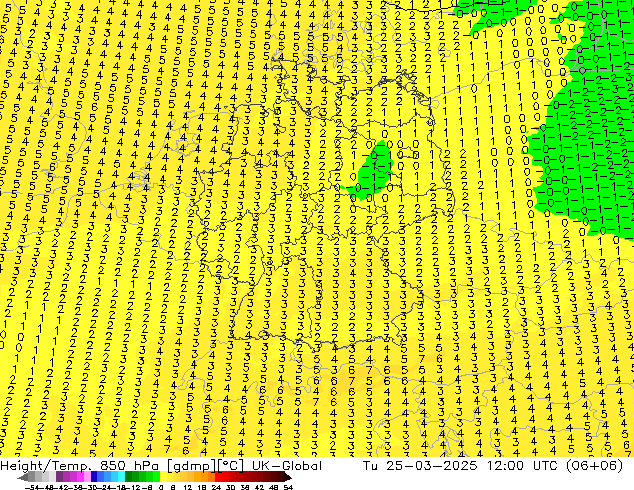Screen dimensions: 634x490
Task: Click the '[°C]' unit label
Action: 231,466
